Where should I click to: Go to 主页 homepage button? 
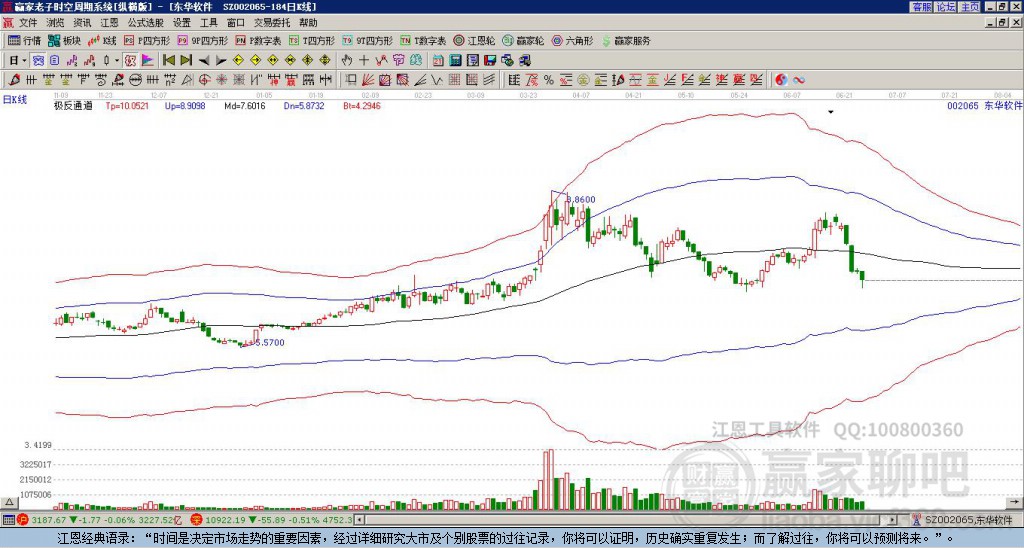969,7
